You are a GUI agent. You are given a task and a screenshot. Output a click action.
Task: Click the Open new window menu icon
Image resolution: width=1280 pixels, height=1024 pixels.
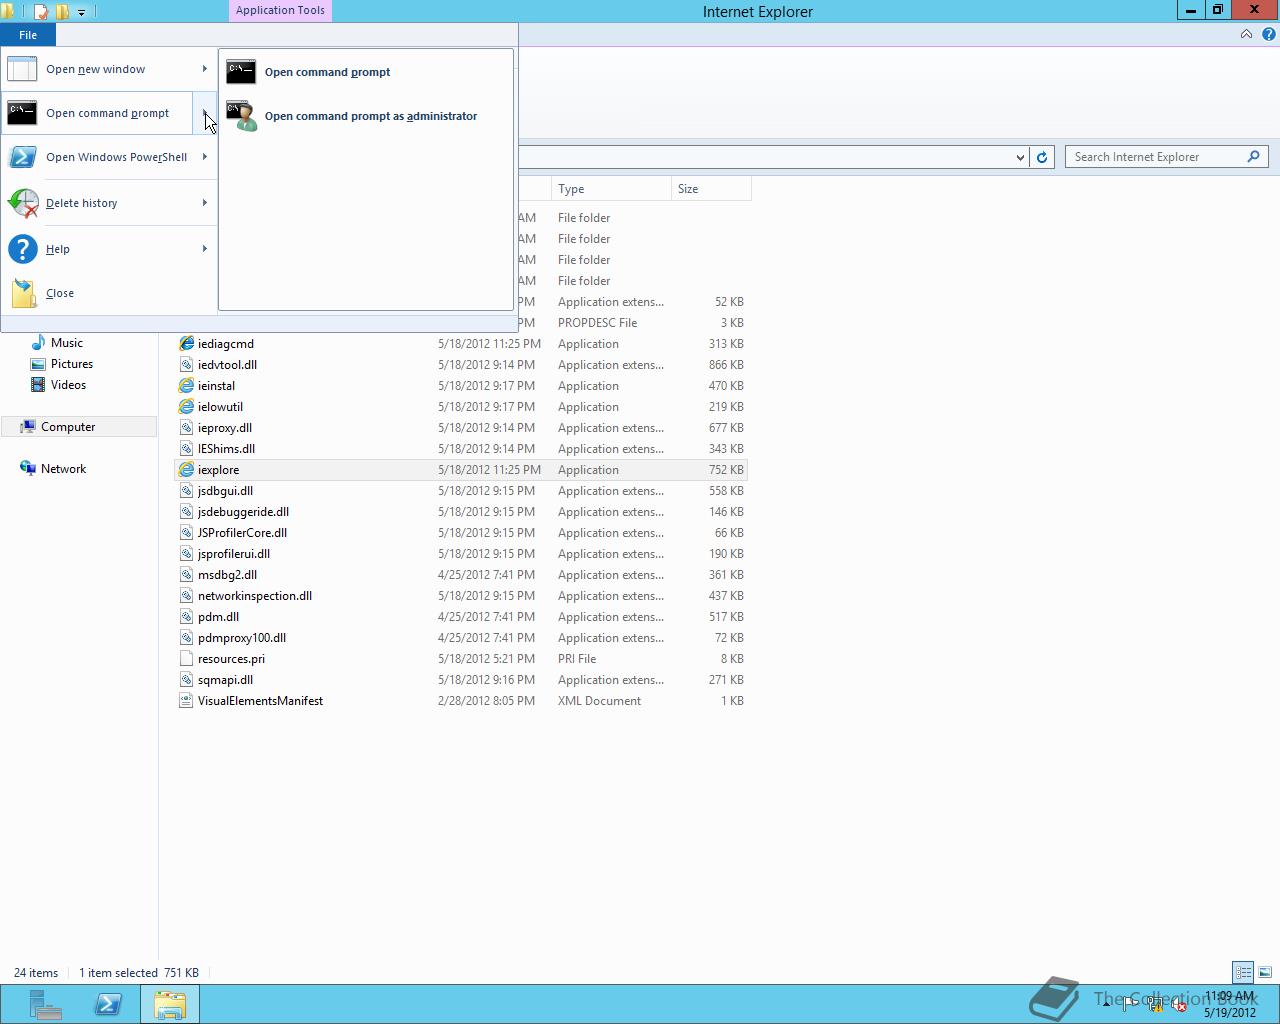pos(22,69)
